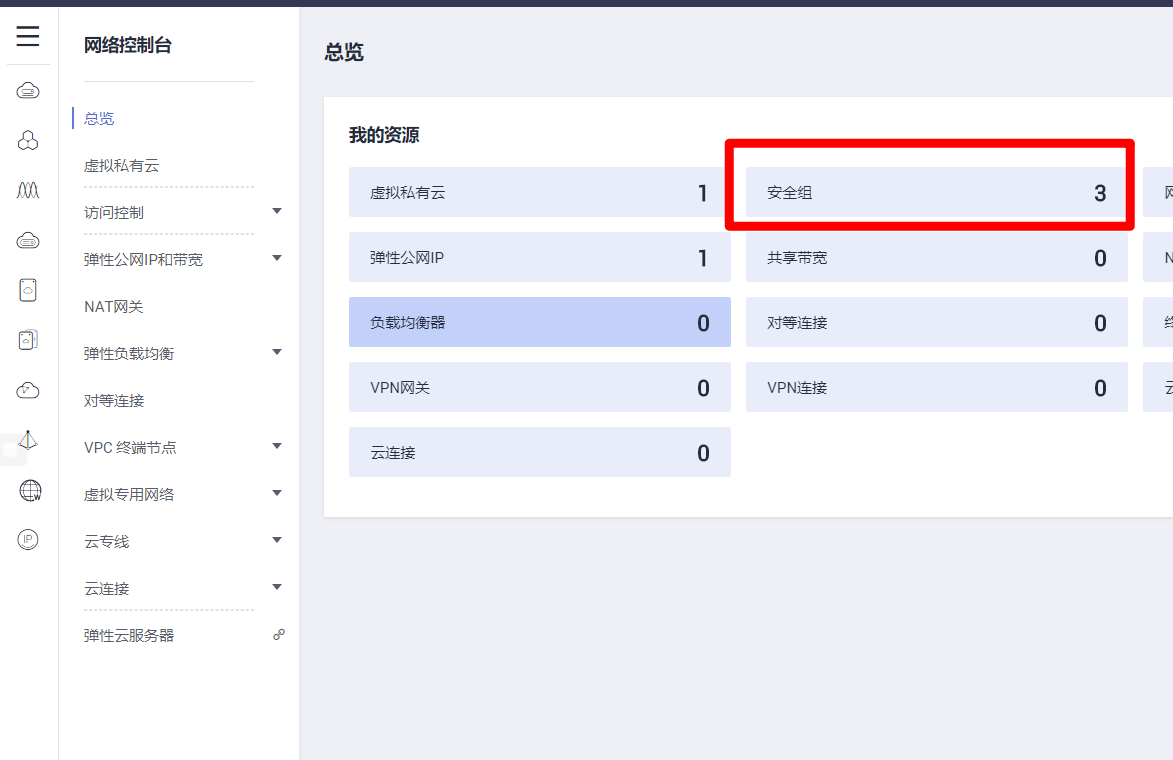
Task: Open the 云连接 resource card
Action: click(539, 453)
